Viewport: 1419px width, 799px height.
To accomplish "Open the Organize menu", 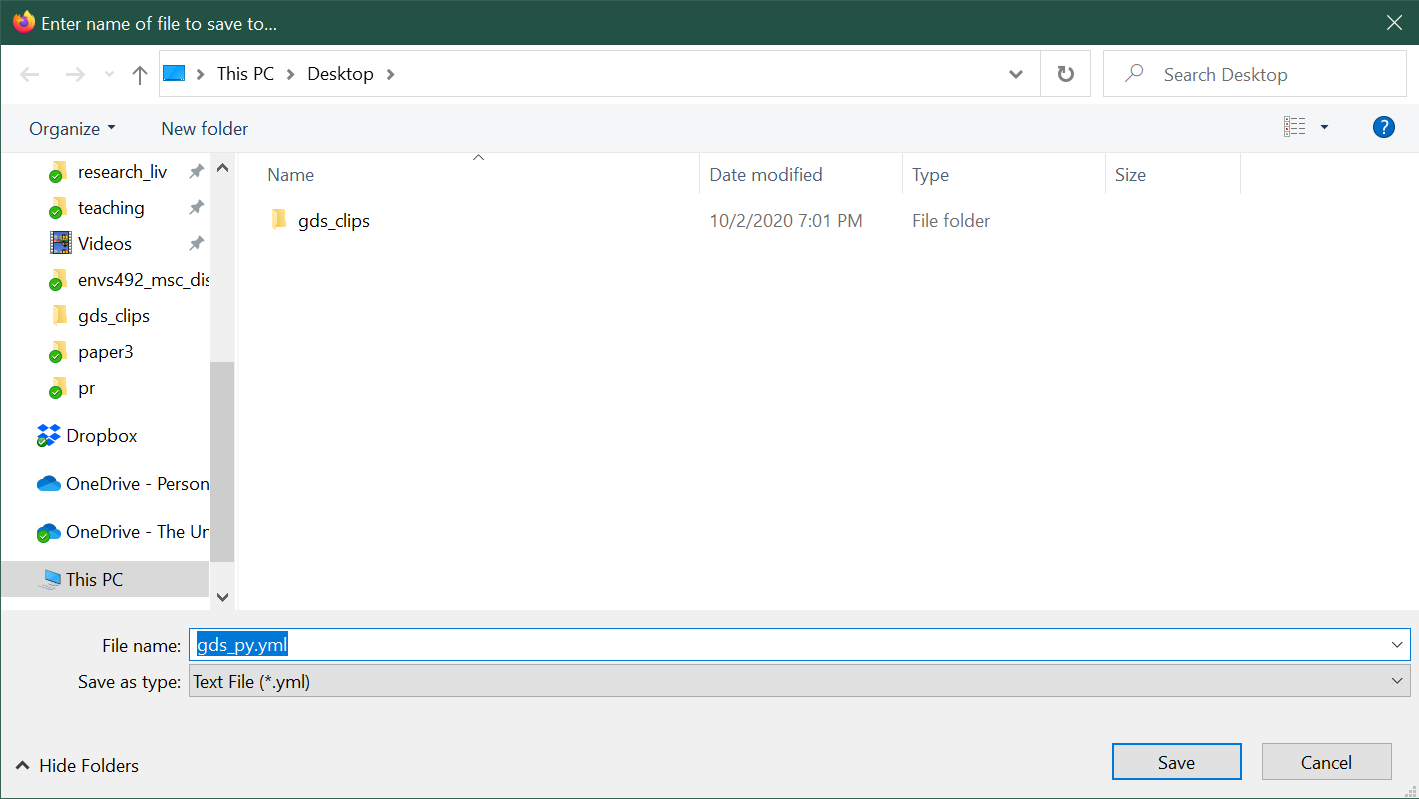I will [x=71, y=128].
